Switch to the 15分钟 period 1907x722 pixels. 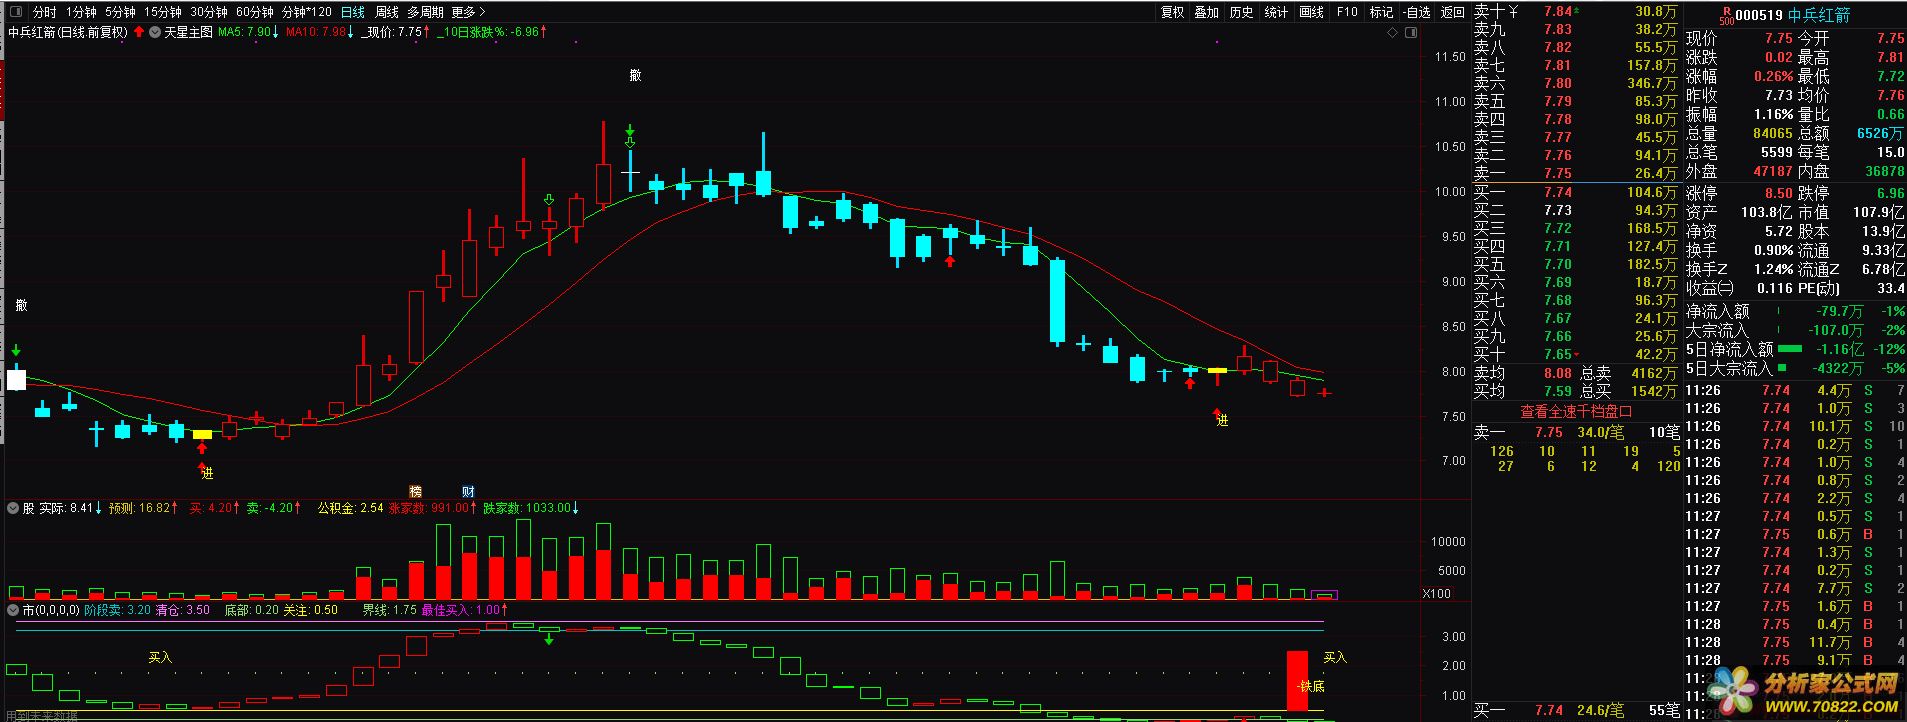(x=162, y=12)
